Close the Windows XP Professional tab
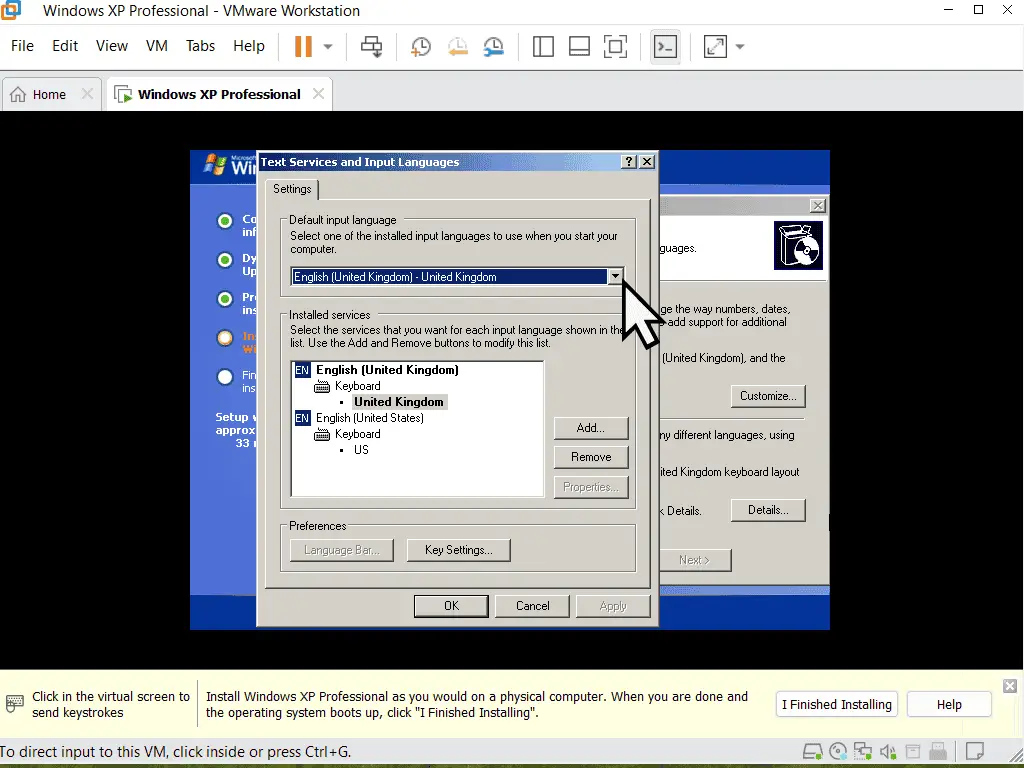Image resolution: width=1024 pixels, height=768 pixels. 318,94
